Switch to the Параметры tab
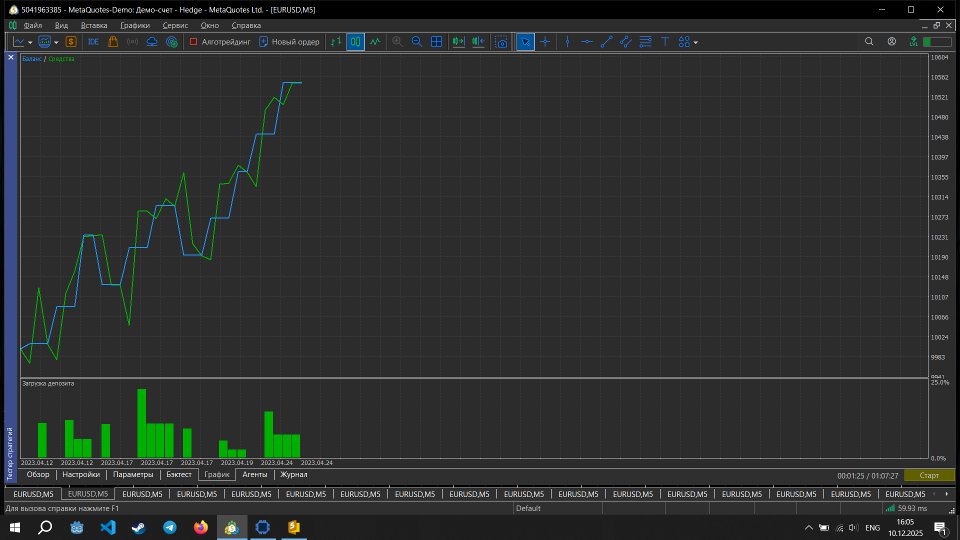Viewport: 960px width, 540px height. coord(133,474)
